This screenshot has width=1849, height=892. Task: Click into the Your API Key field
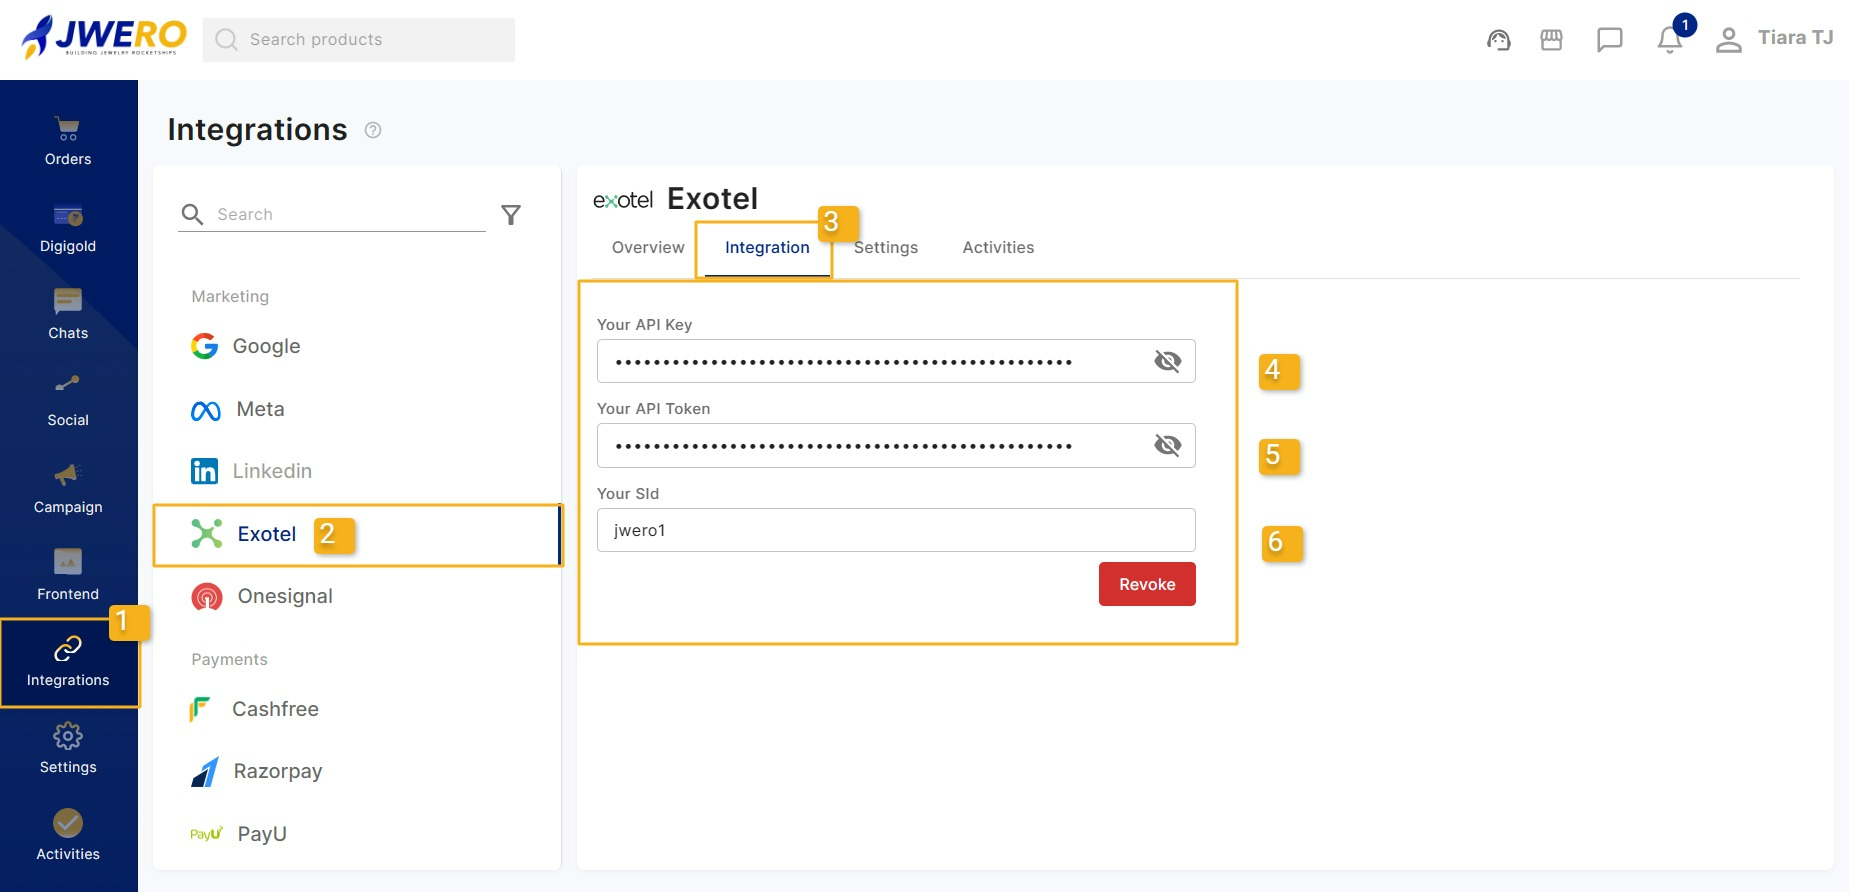896,361
